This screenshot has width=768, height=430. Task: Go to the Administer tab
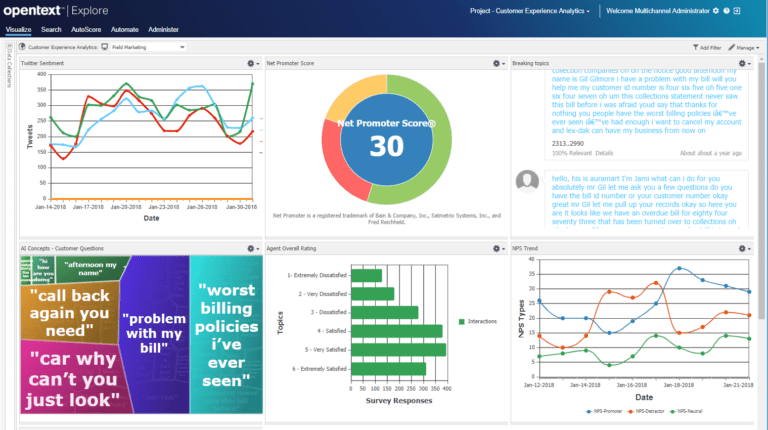click(x=163, y=29)
